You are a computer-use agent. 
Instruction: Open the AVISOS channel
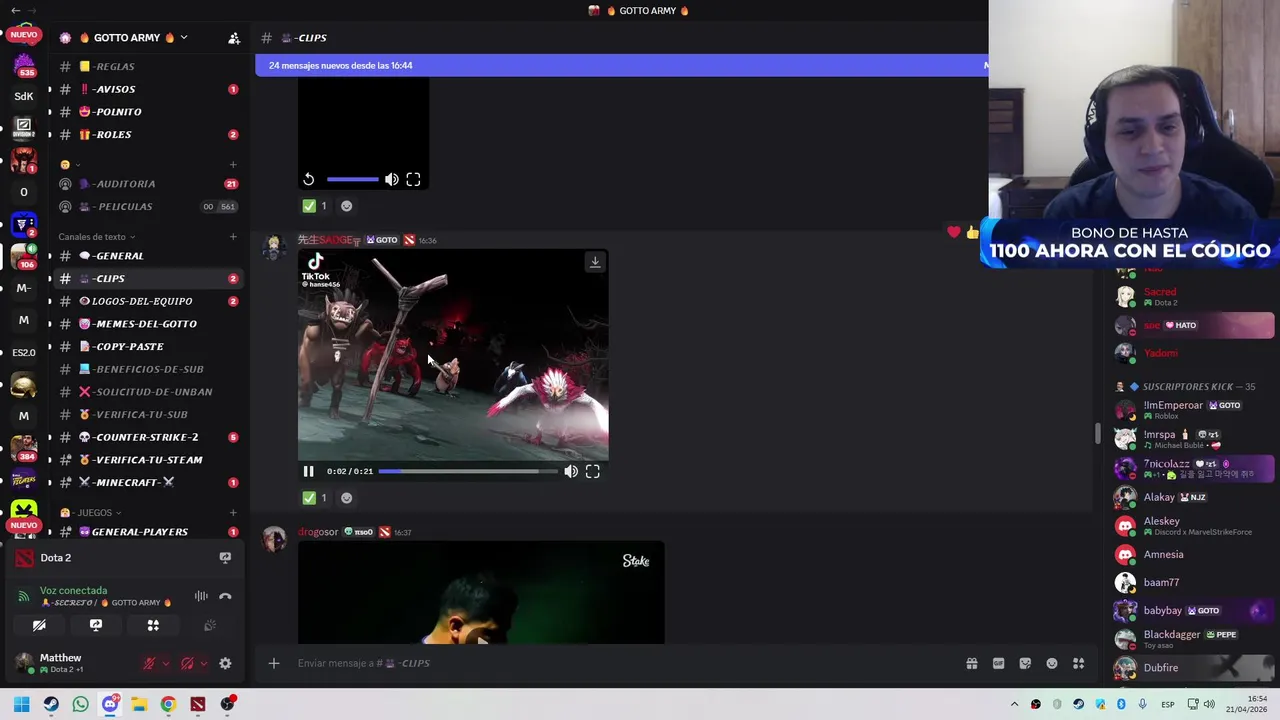point(148,89)
